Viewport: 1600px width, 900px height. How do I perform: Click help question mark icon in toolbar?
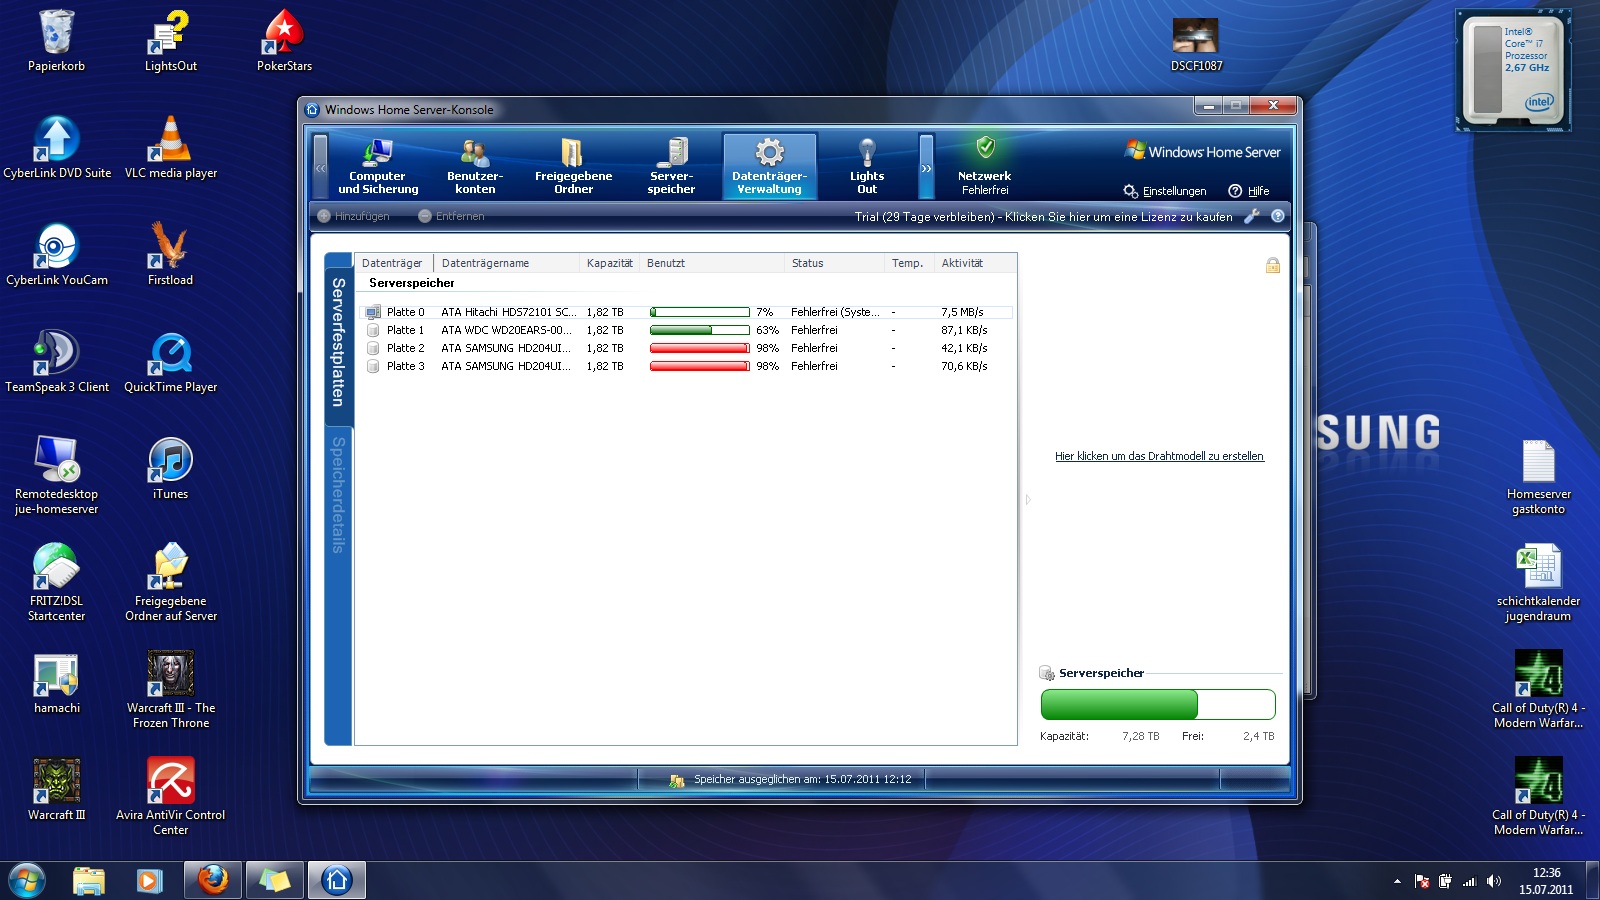click(1277, 216)
